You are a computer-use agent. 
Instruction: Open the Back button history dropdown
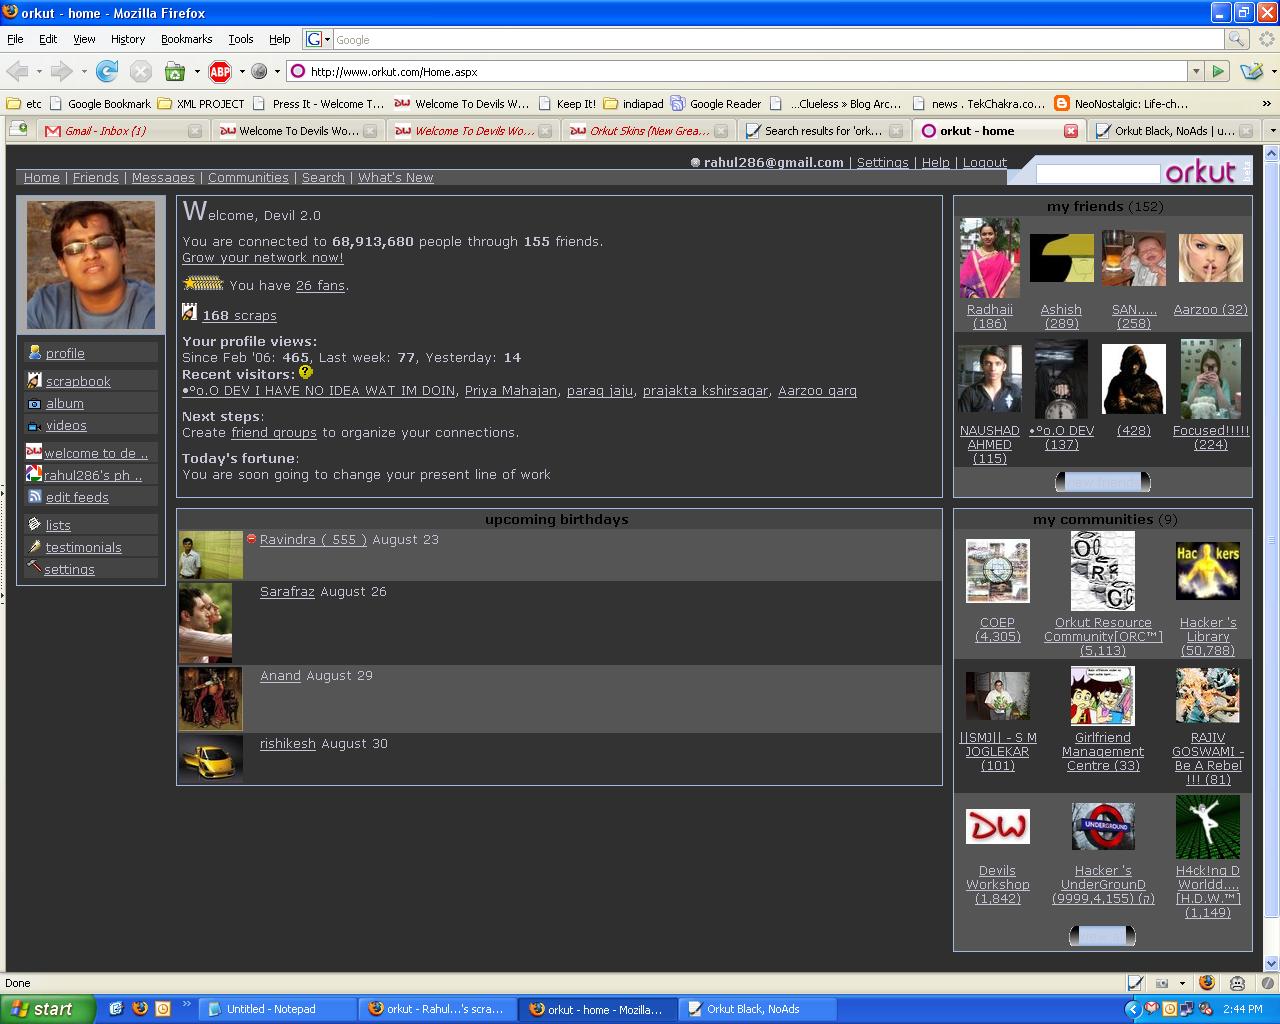click(x=39, y=72)
